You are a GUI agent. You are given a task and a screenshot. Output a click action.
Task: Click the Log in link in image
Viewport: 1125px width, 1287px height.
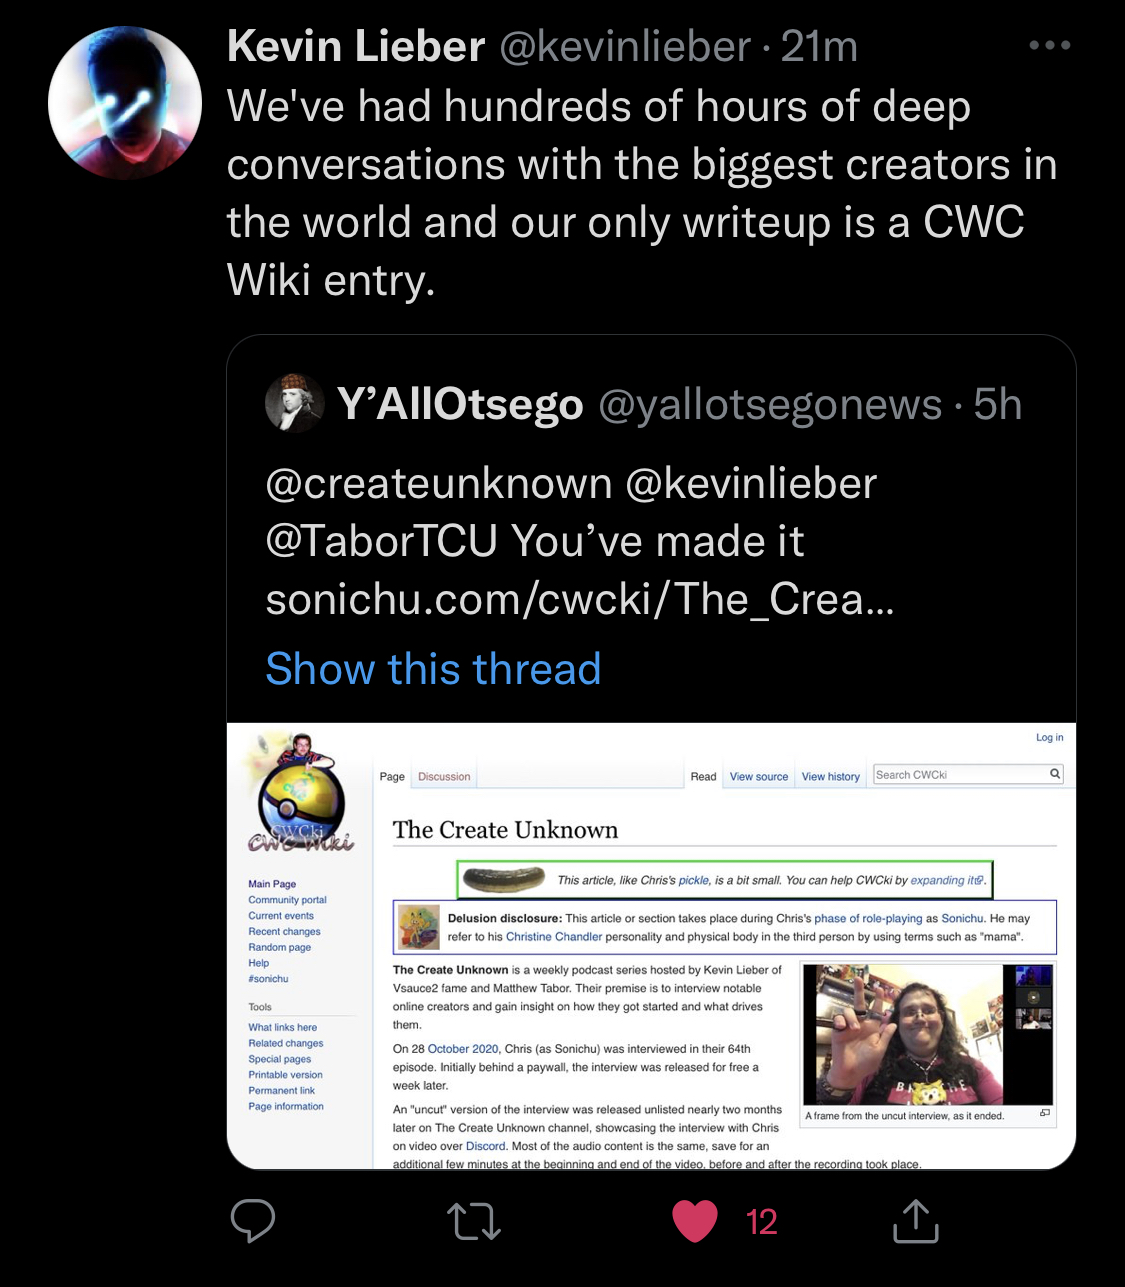click(x=1049, y=738)
